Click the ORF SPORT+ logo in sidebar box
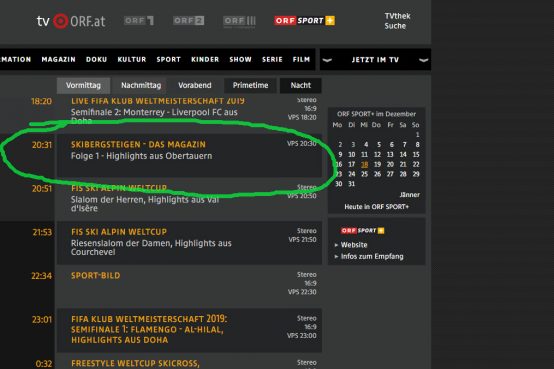 tap(363, 230)
